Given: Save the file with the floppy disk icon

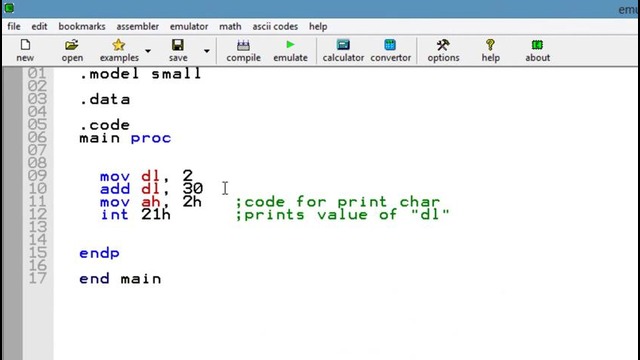Looking at the screenshot, I should coord(178,45).
